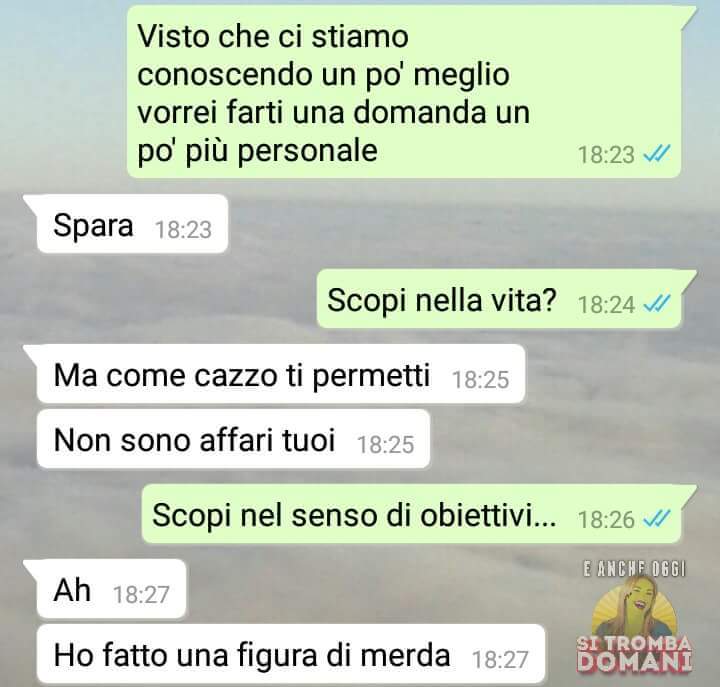
Task: Tap the 'Ah' message bubble
Action: coord(111,589)
